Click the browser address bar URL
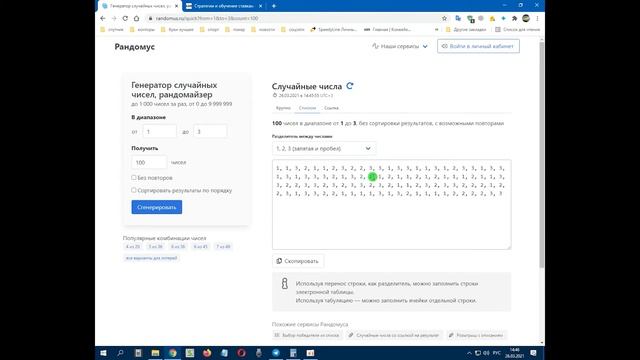This screenshot has height=360, width=640. [x=207, y=18]
